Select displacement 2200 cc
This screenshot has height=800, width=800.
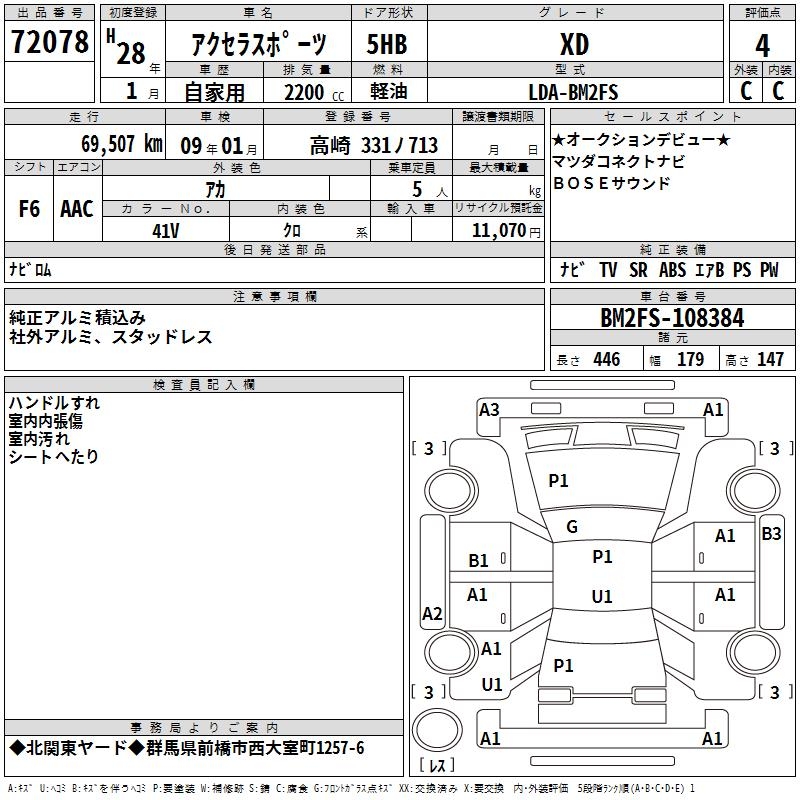(x=314, y=92)
